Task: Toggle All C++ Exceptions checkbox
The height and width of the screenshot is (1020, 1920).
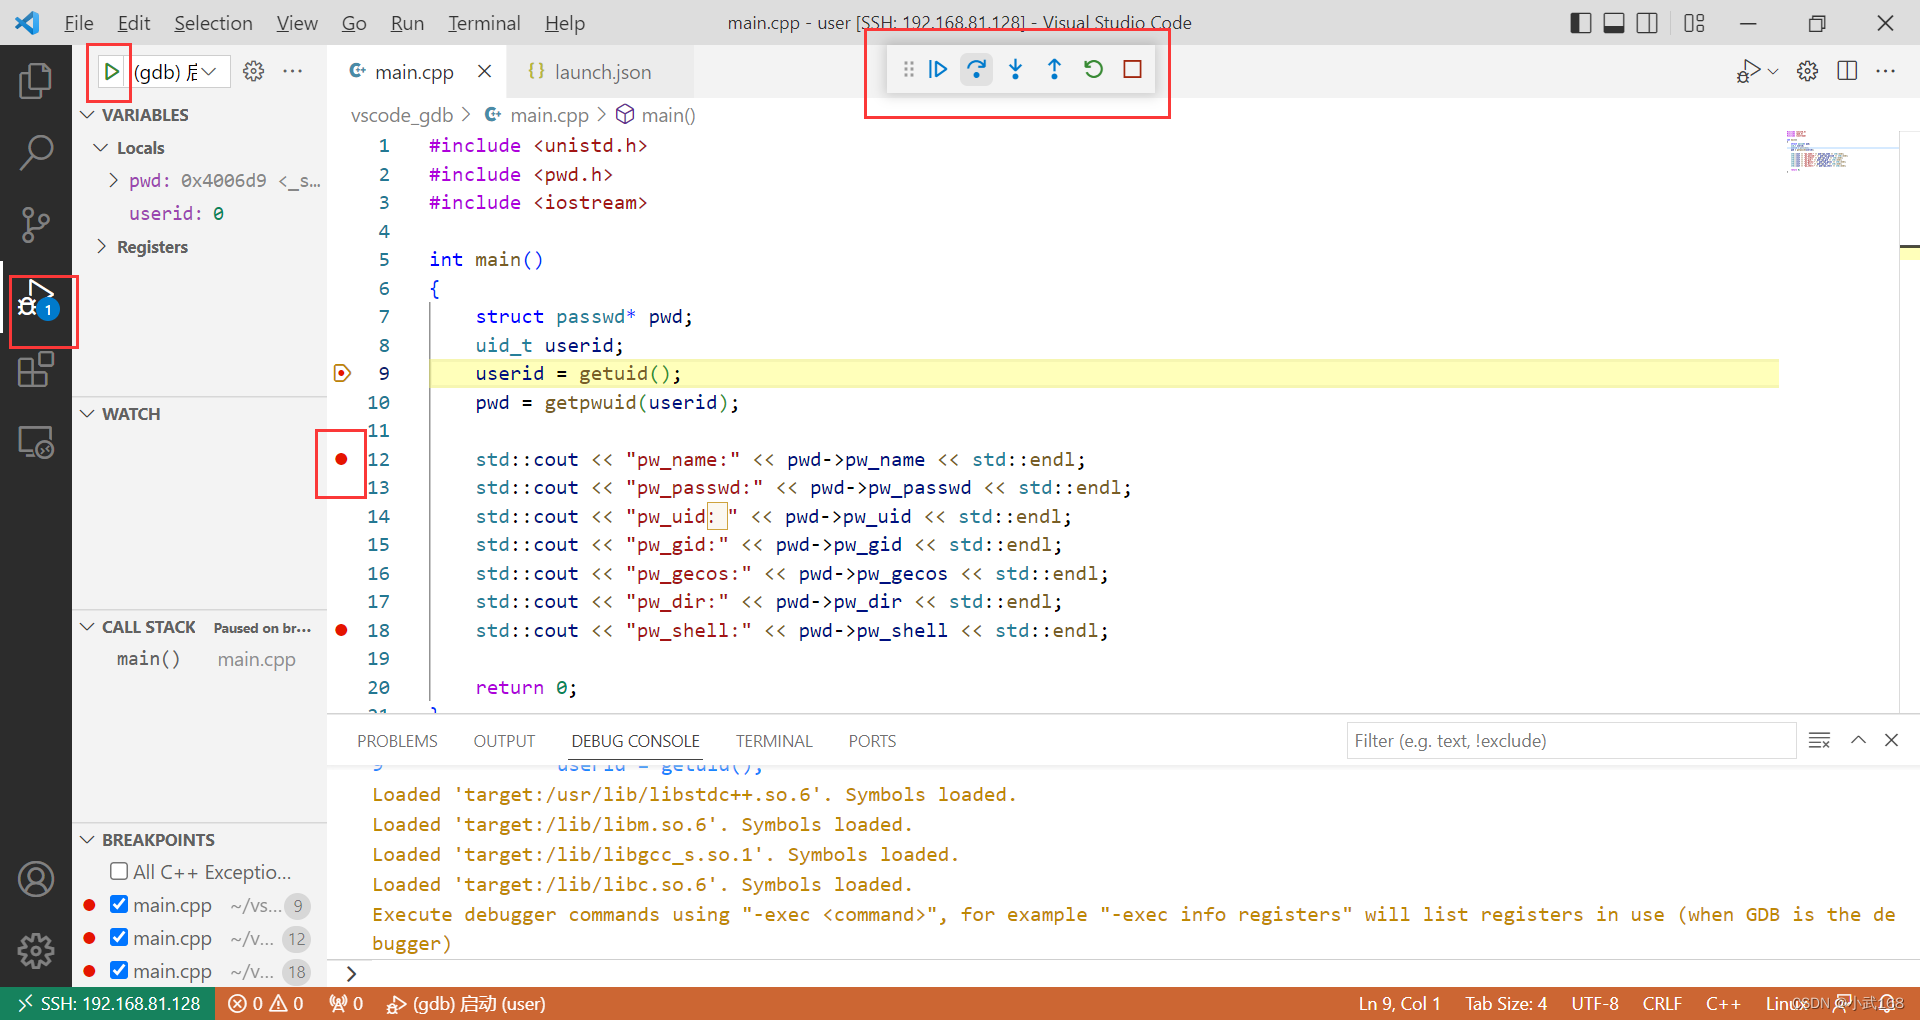Action: (x=119, y=871)
